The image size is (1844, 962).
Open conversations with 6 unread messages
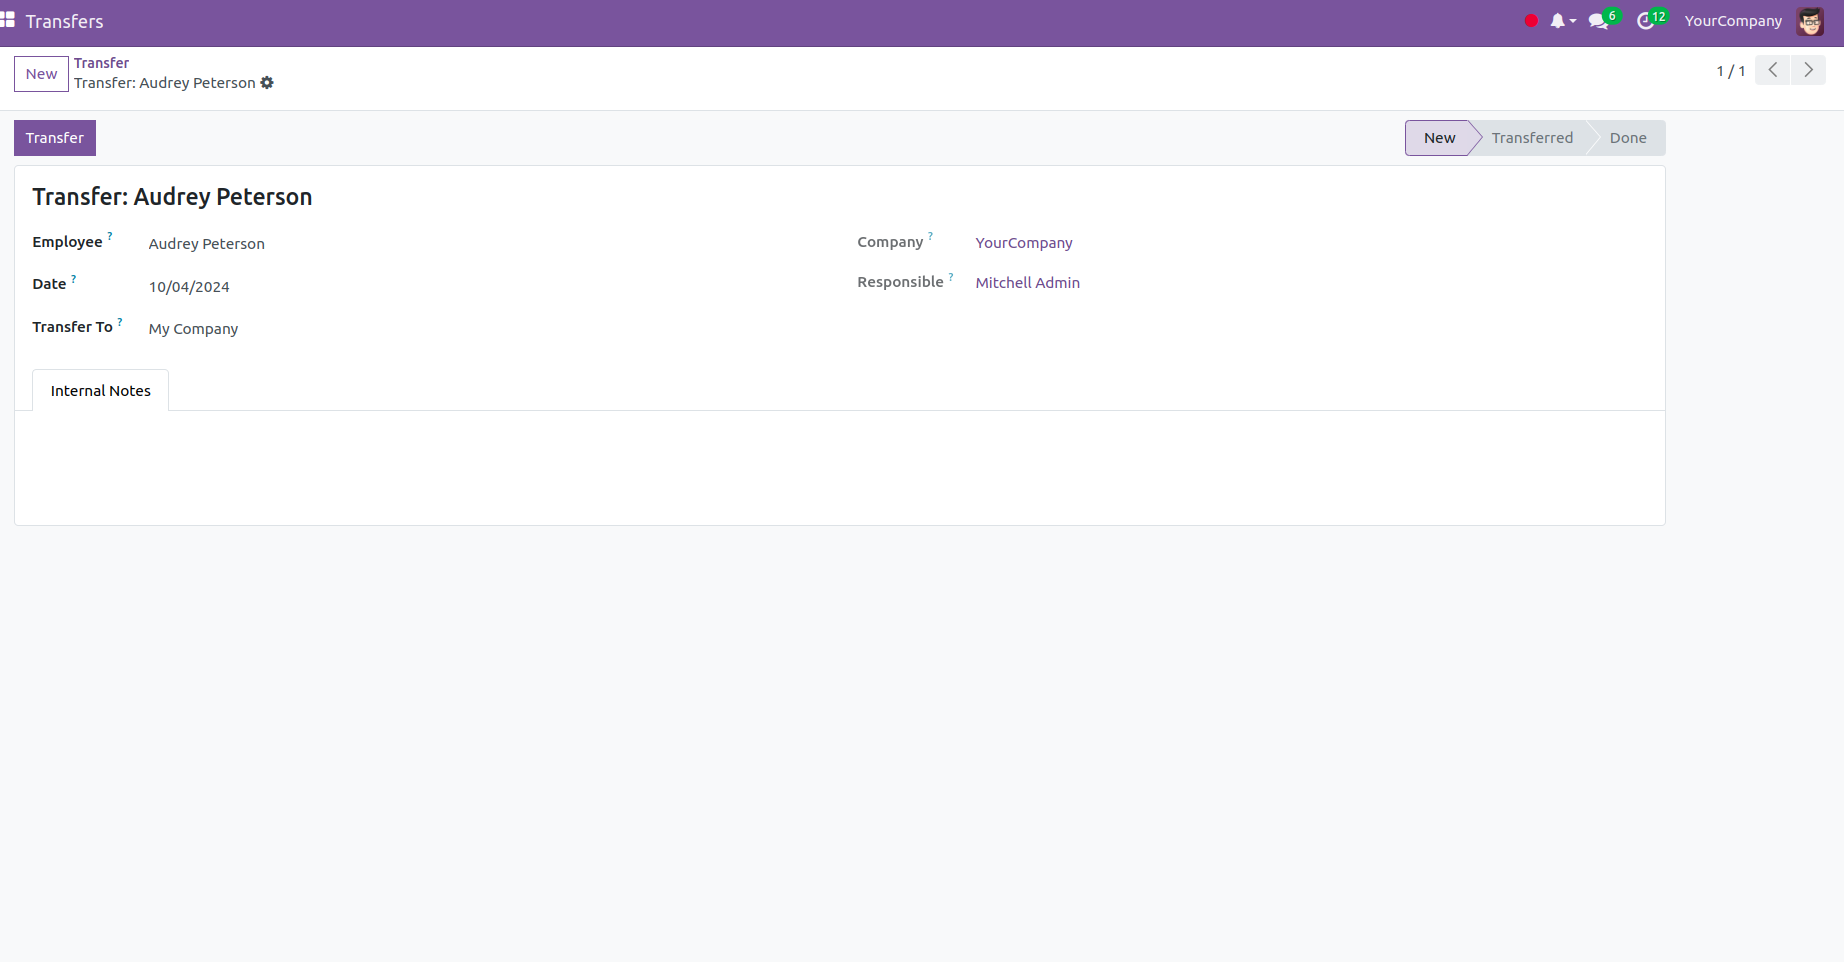click(x=1600, y=21)
